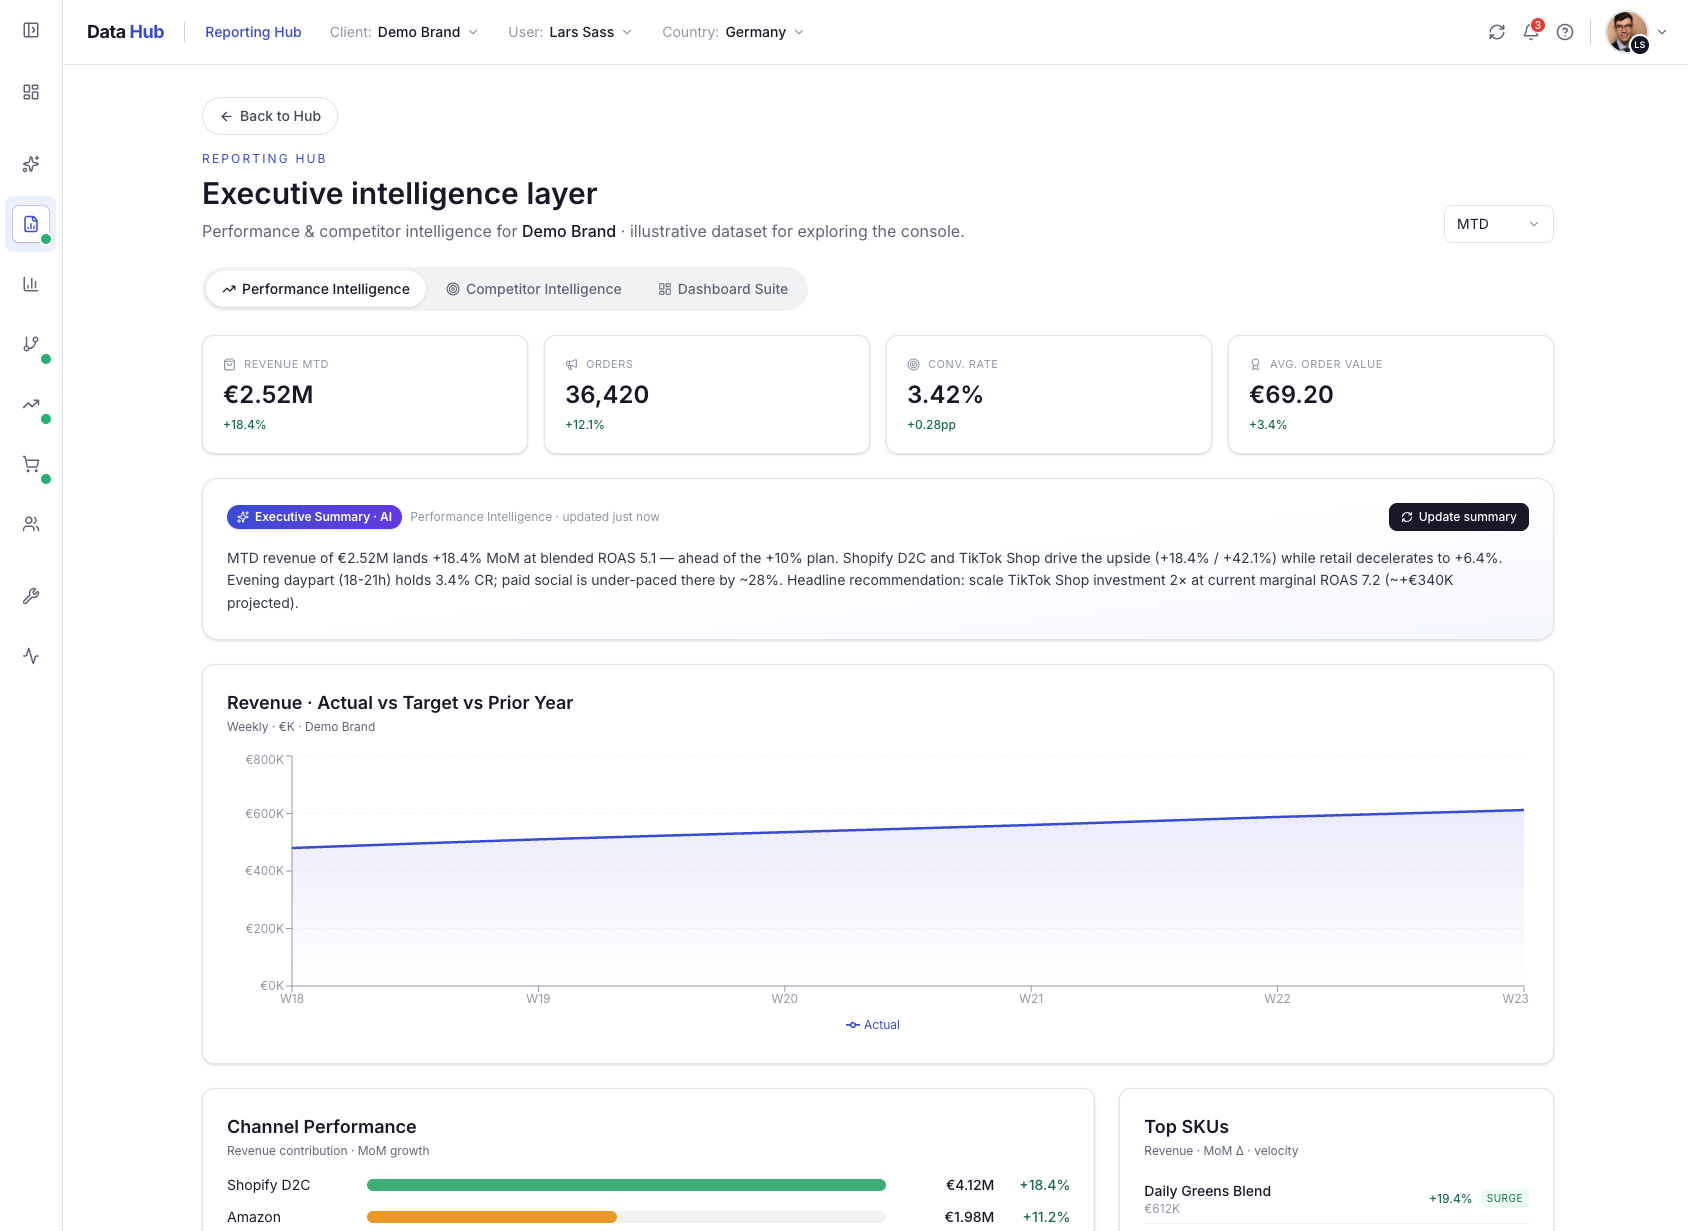The width and height of the screenshot is (1688, 1231).
Task: Expand the Country Germany dropdown
Action: 733,32
